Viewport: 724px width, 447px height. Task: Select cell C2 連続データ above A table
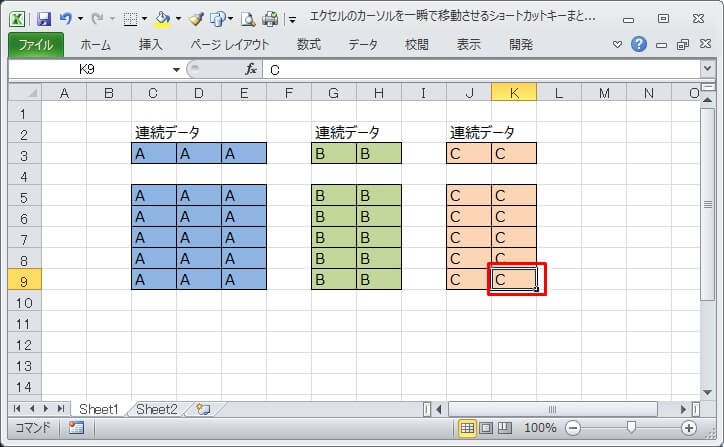click(x=154, y=133)
